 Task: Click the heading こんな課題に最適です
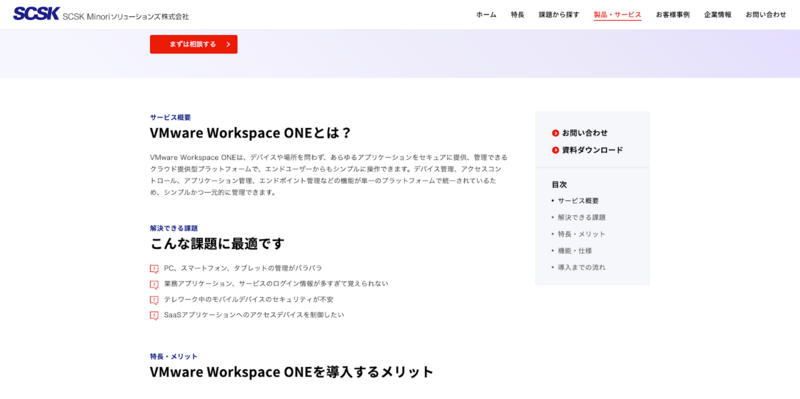(x=217, y=244)
